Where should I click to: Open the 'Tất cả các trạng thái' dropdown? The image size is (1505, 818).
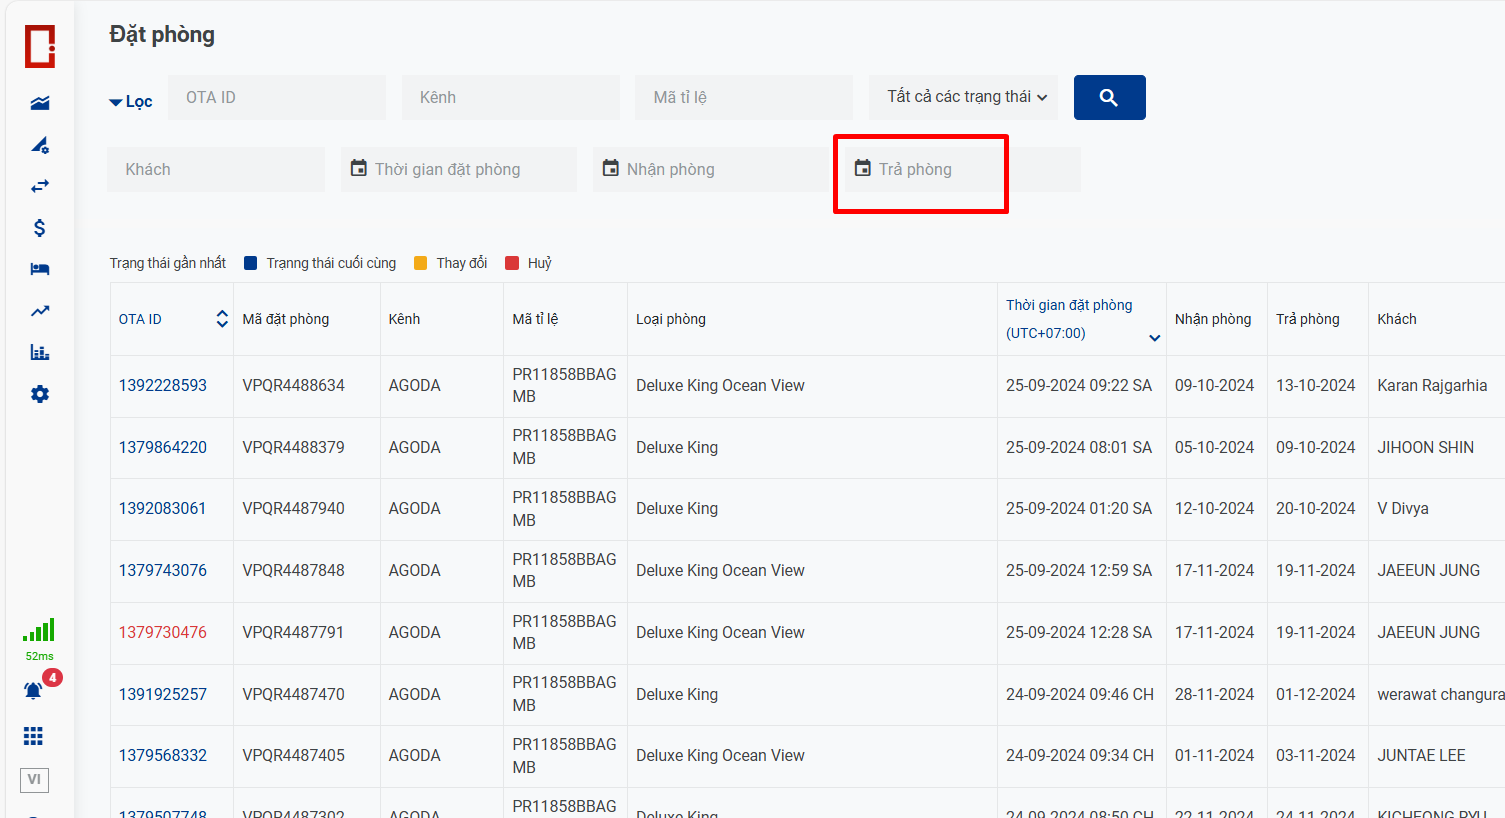coord(964,97)
